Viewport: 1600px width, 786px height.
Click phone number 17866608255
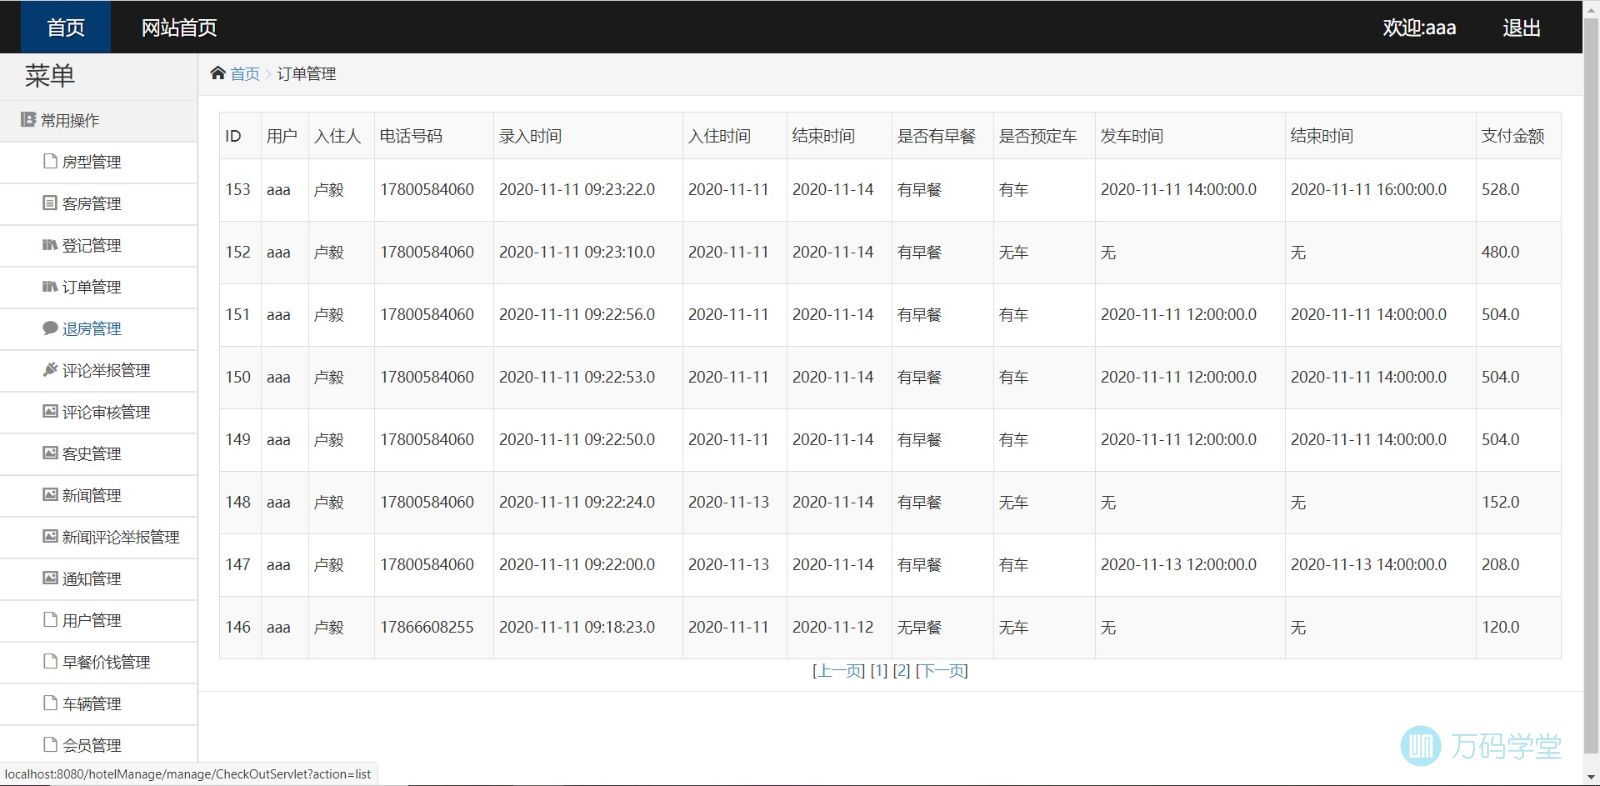click(427, 627)
